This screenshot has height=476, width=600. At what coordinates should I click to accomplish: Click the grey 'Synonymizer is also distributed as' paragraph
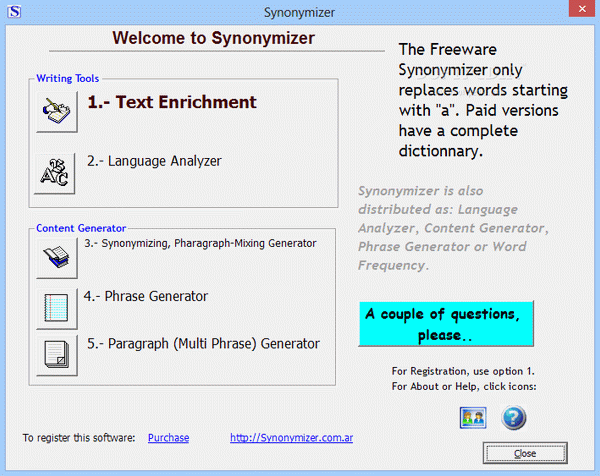[453, 228]
